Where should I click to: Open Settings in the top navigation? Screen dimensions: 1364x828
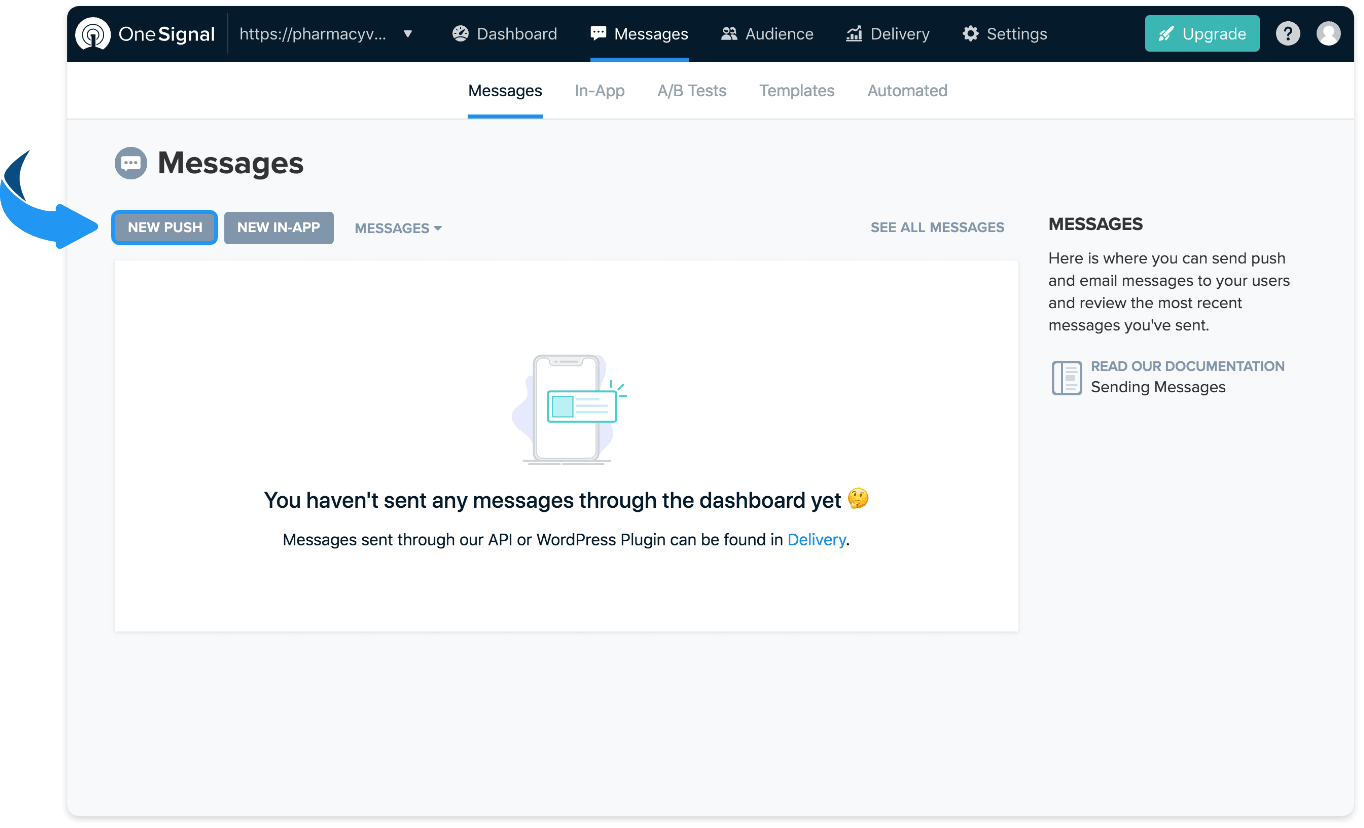(1004, 34)
